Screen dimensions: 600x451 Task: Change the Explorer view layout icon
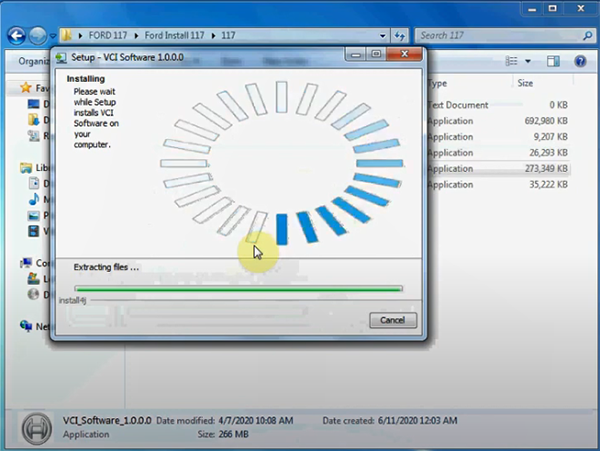[x=511, y=61]
